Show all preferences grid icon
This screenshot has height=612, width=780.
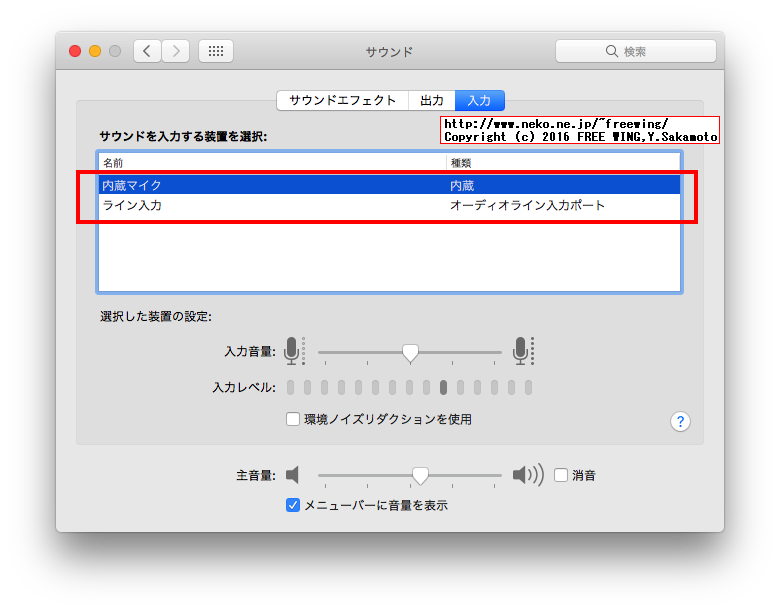216,51
